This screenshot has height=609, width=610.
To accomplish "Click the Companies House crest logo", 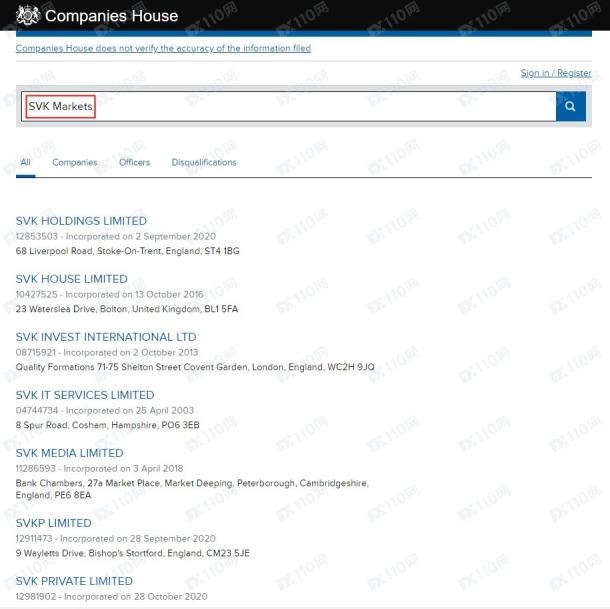I will coord(28,15).
